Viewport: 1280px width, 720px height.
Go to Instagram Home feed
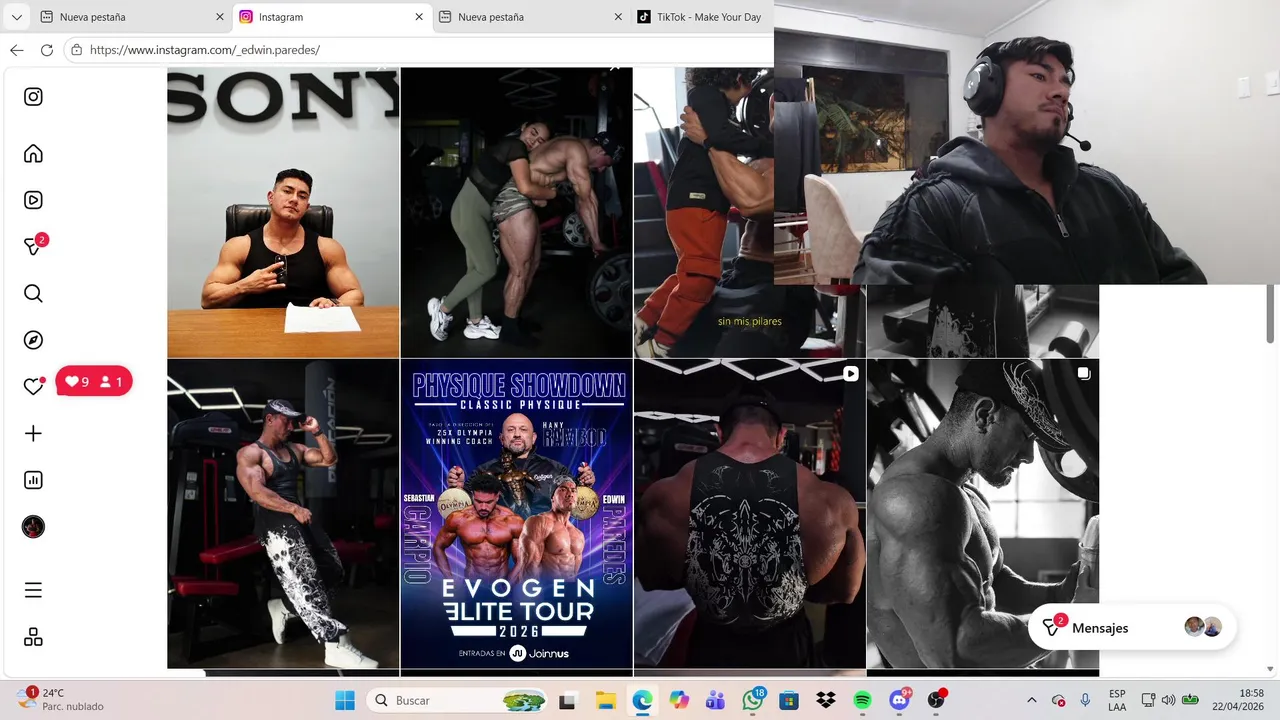[33, 153]
